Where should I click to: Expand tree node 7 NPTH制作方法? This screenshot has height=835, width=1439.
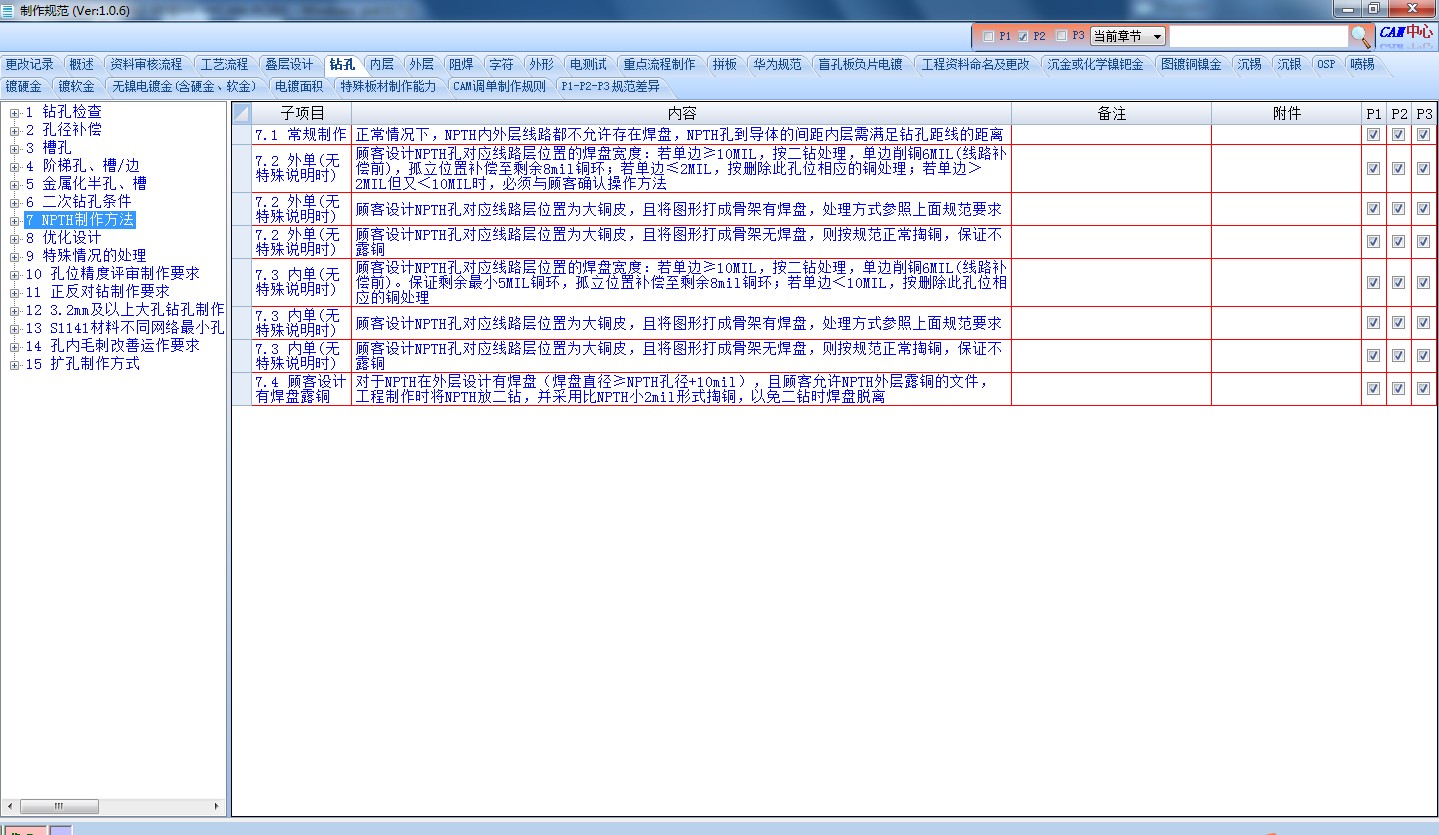coord(14,220)
